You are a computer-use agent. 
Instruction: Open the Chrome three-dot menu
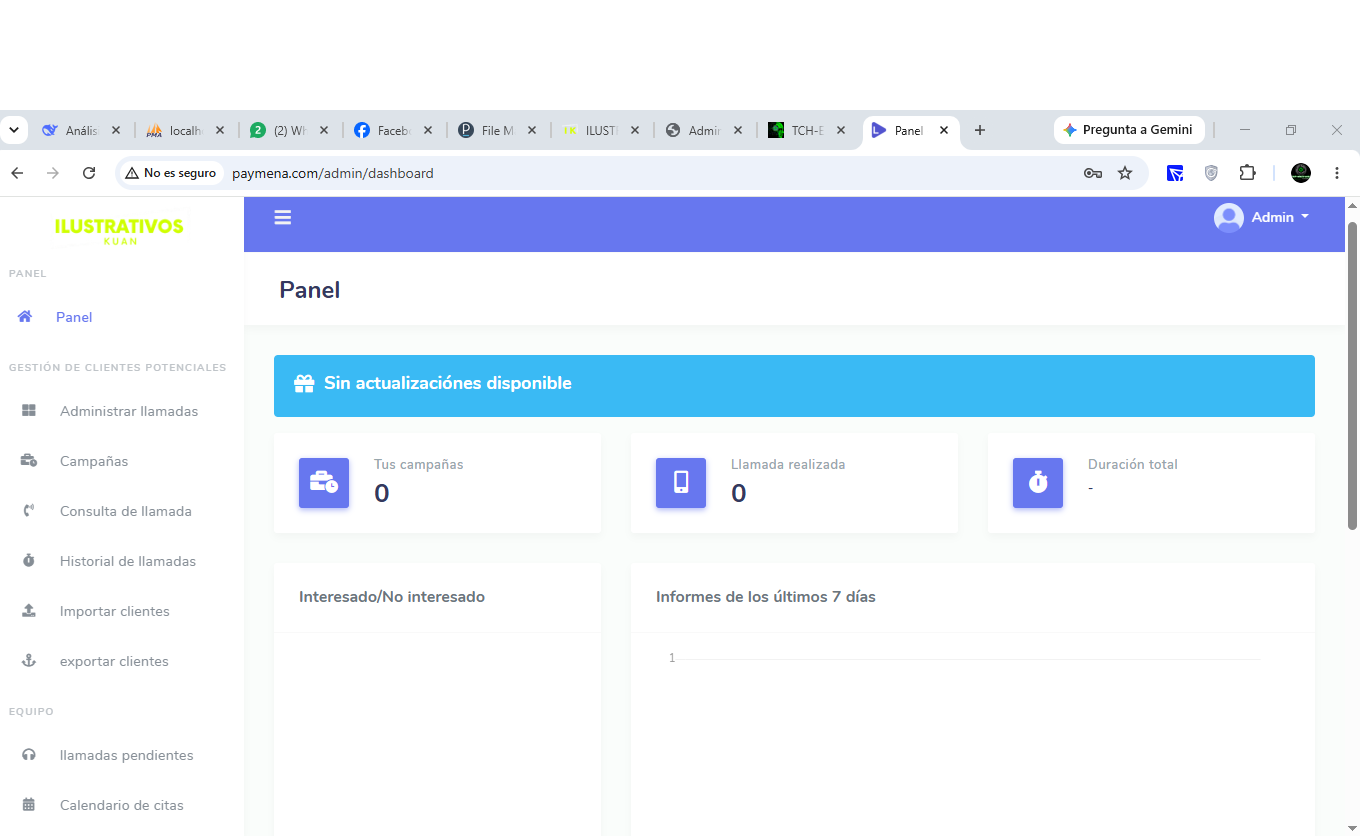click(x=1337, y=173)
